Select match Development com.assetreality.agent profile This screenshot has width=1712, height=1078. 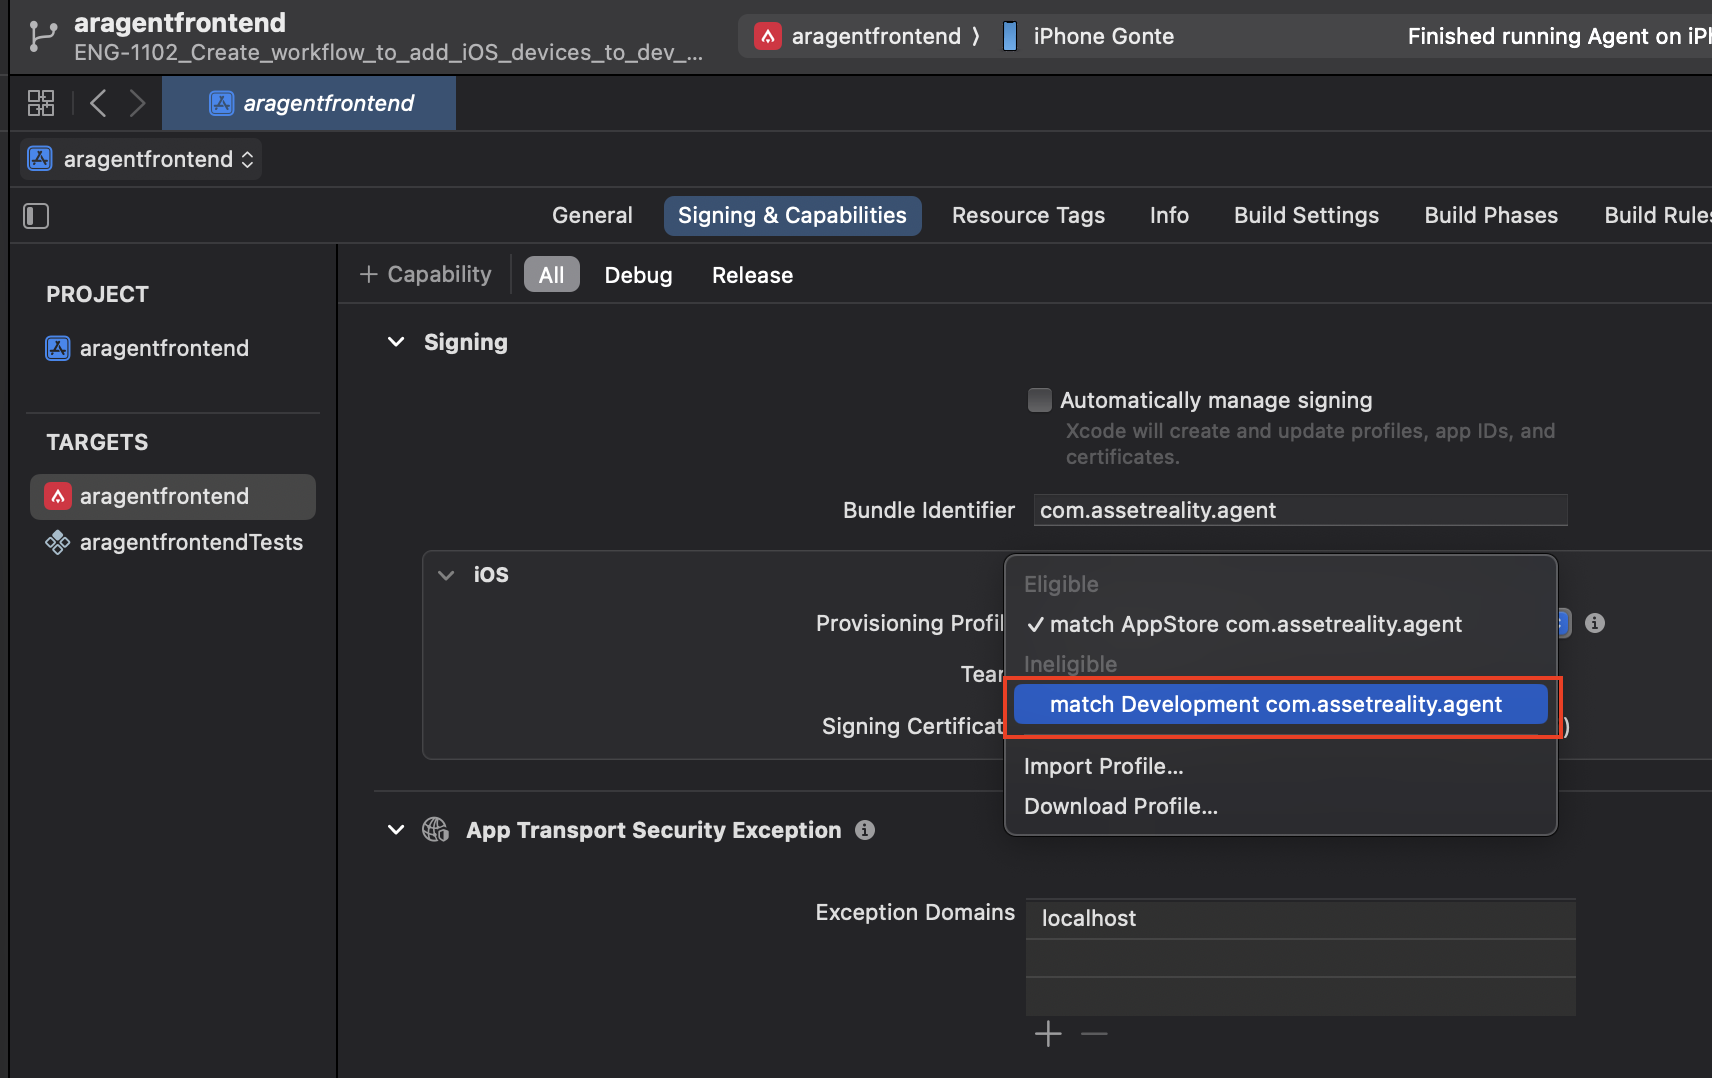tap(1275, 705)
